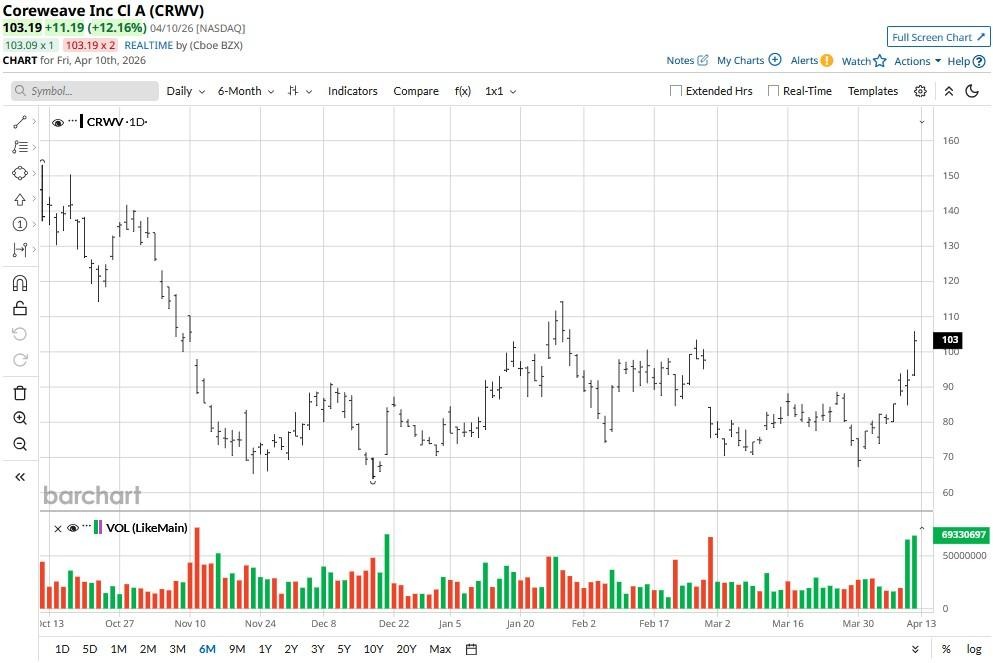Toggle the lock drawings icon
The width and height of the screenshot is (993, 663).
[20, 308]
